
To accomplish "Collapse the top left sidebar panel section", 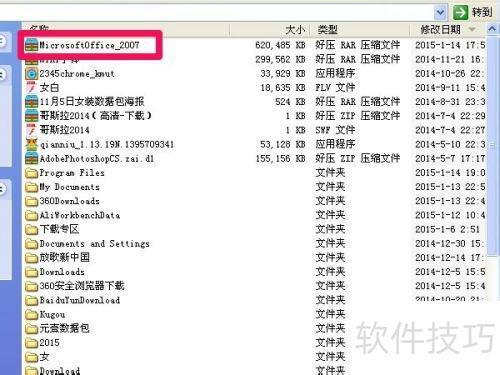I will [x=2, y=41].
